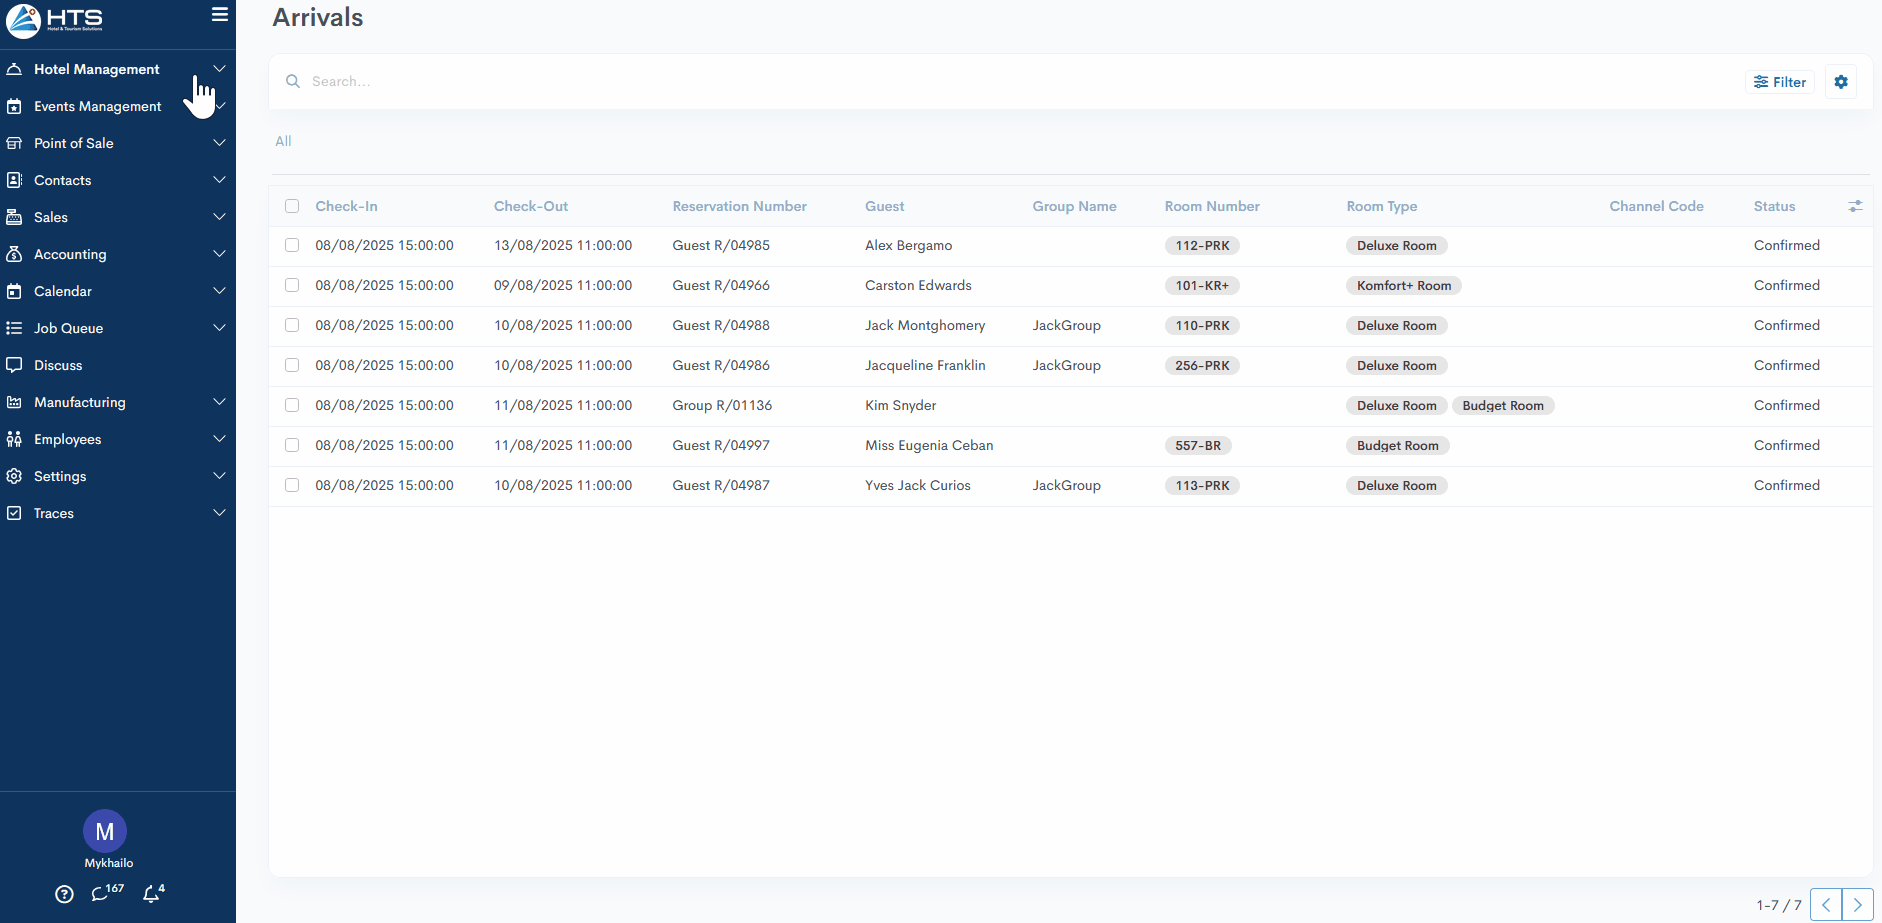This screenshot has height=923, width=1882.
Task: Expand the Settings sidebar chevron
Action: [x=219, y=476]
